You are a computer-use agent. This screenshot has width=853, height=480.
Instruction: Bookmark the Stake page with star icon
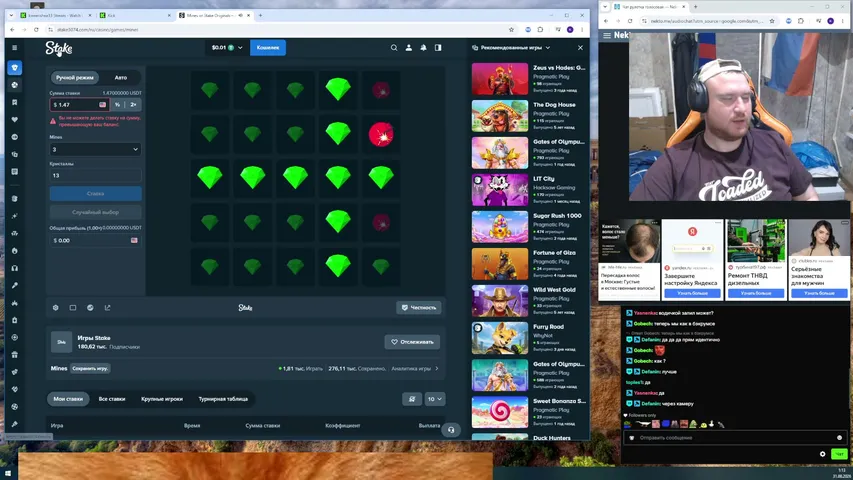point(511,29)
